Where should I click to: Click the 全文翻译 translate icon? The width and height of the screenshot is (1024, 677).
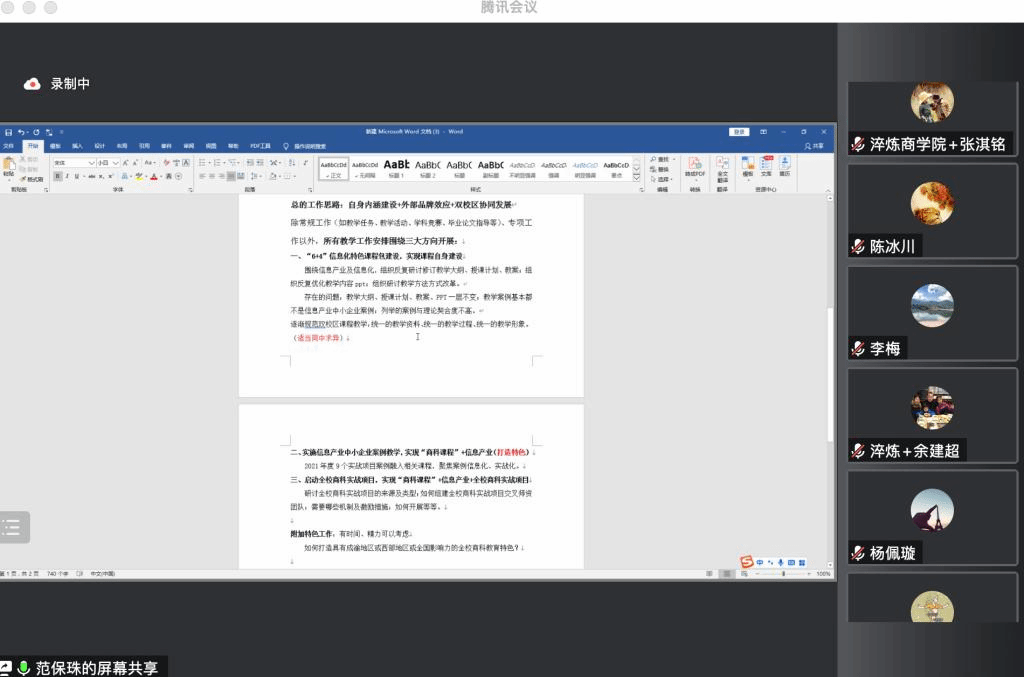pyautogui.click(x=722, y=165)
